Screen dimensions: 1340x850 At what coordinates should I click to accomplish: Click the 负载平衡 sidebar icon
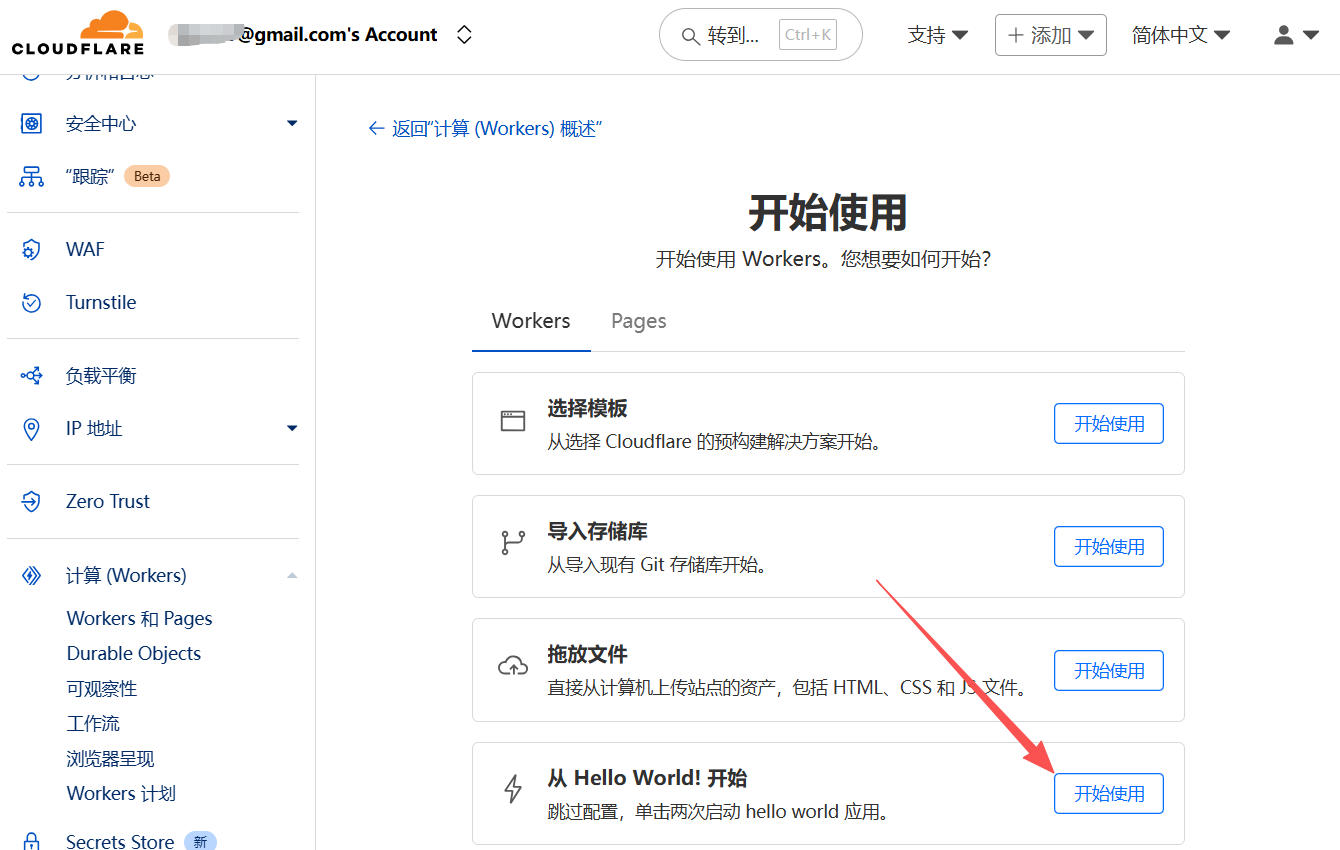pos(32,376)
